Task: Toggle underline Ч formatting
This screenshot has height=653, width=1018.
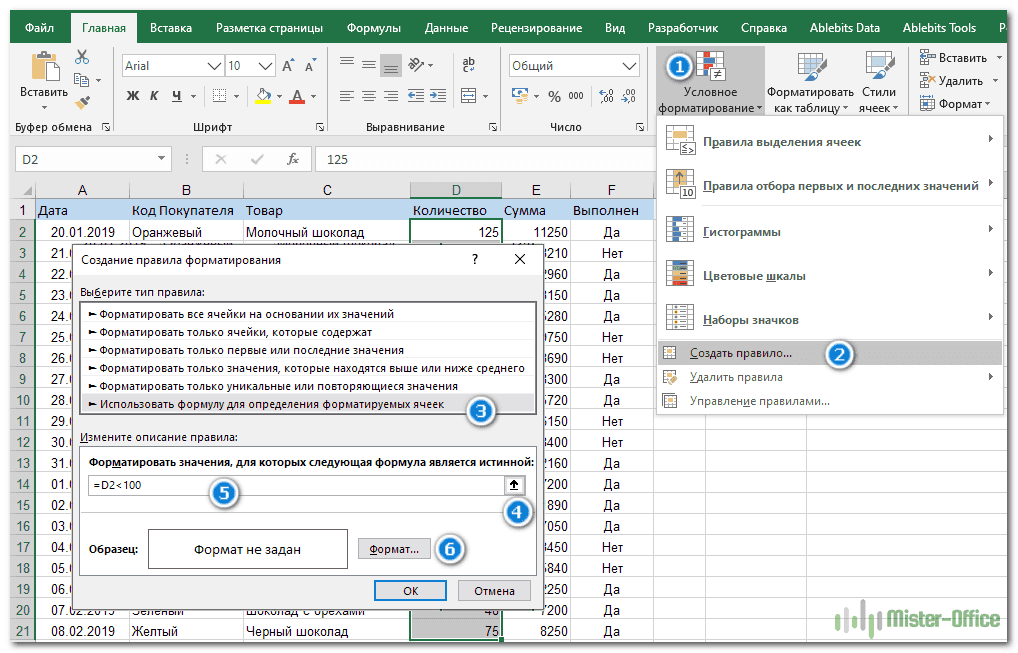Action: click(x=176, y=97)
